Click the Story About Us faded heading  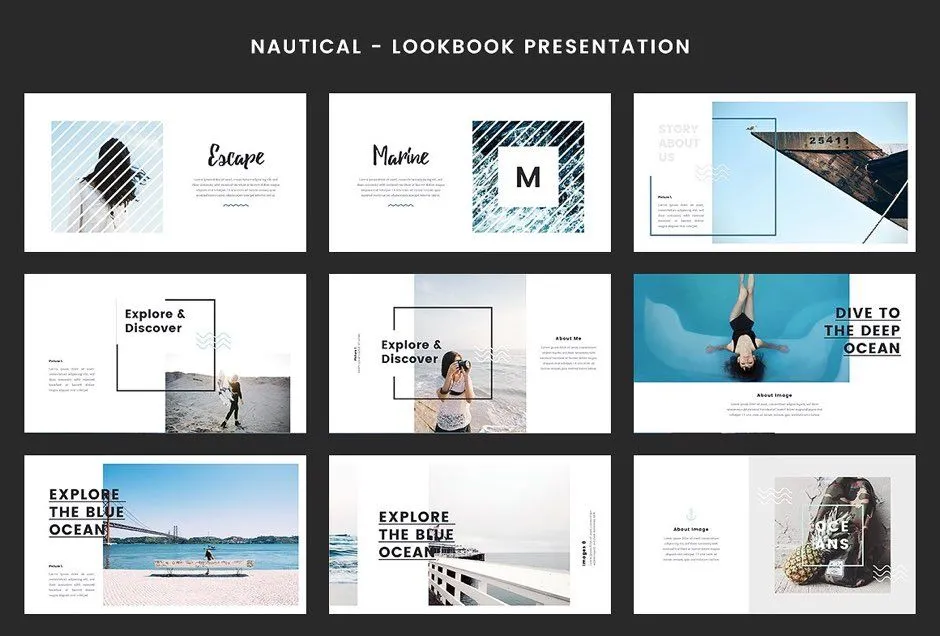[679, 143]
